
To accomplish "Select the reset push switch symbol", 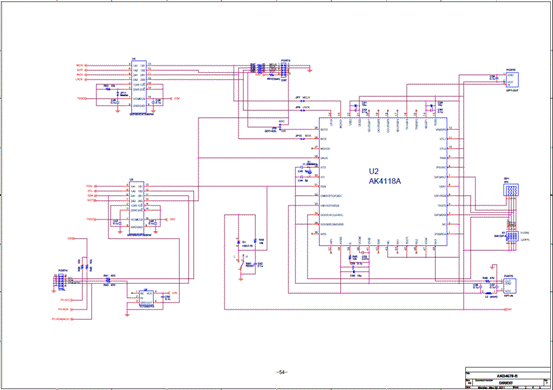I will (x=242, y=263).
